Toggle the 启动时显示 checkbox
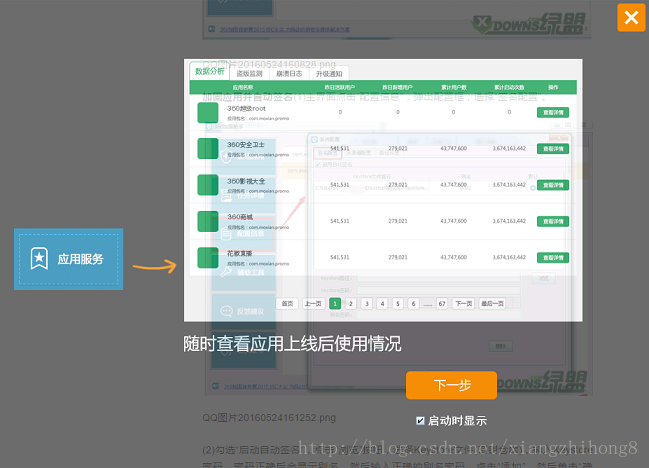 pyautogui.click(x=420, y=421)
